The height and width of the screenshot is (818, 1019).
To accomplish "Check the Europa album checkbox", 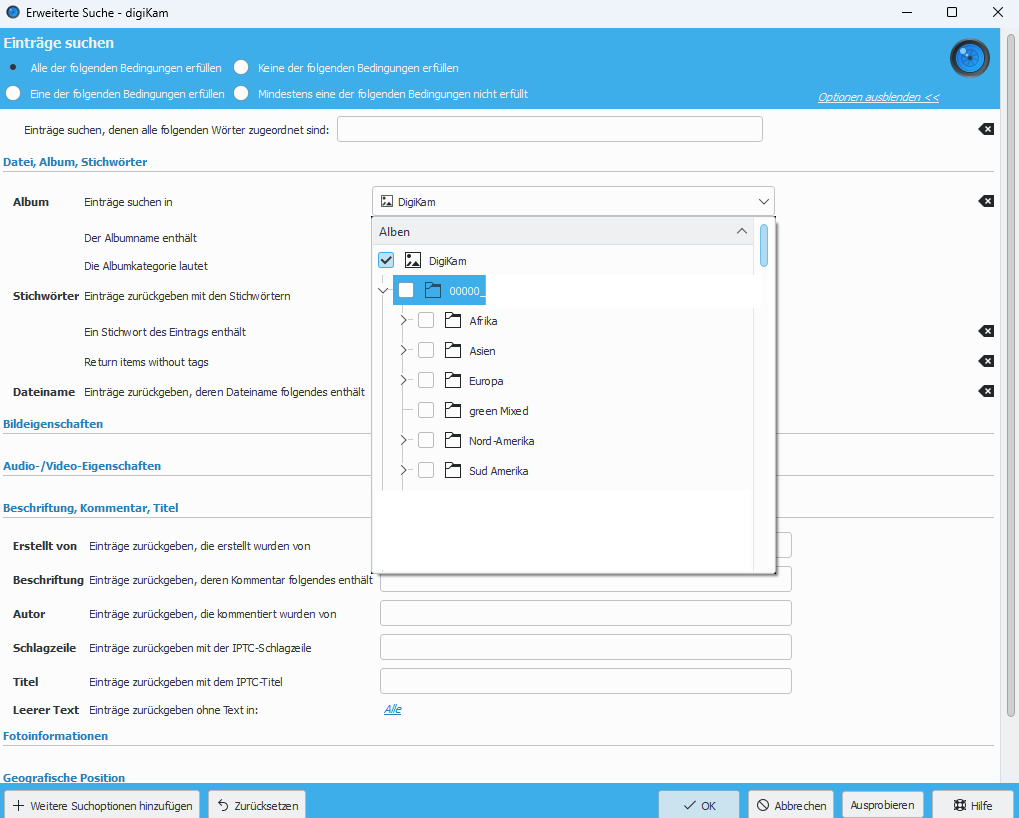I will click(x=426, y=381).
